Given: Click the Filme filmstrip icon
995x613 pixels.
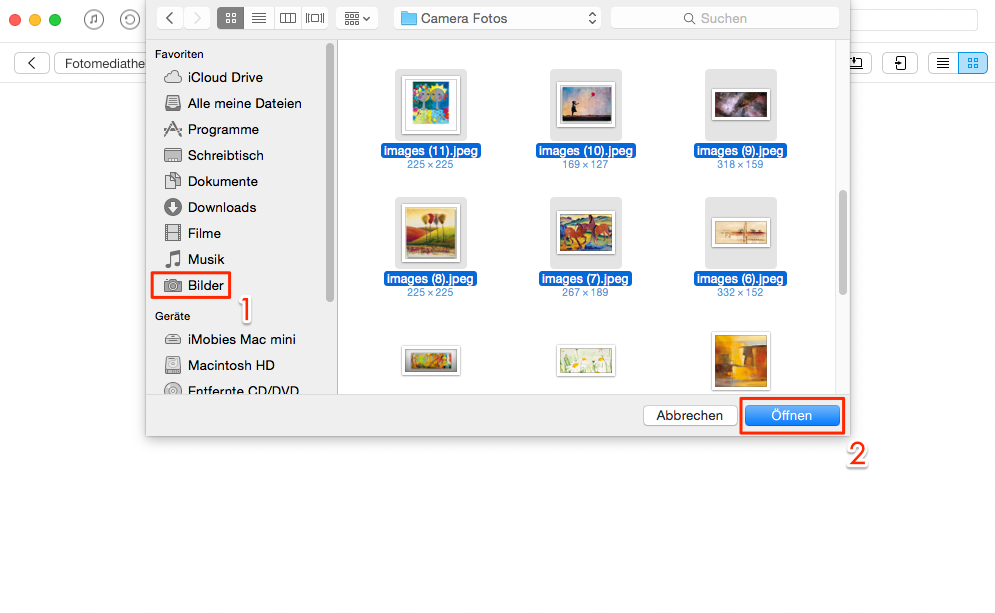Looking at the screenshot, I should tap(173, 234).
